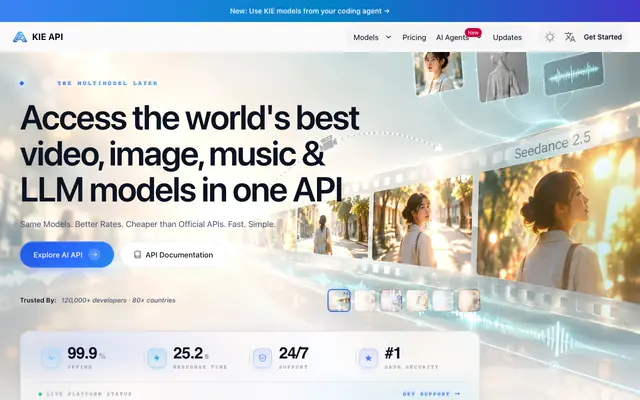Image resolution: width=640 pixels, height=400 pixels.
Task: Click the audio waveform card in hero
Action: [574, 74]
